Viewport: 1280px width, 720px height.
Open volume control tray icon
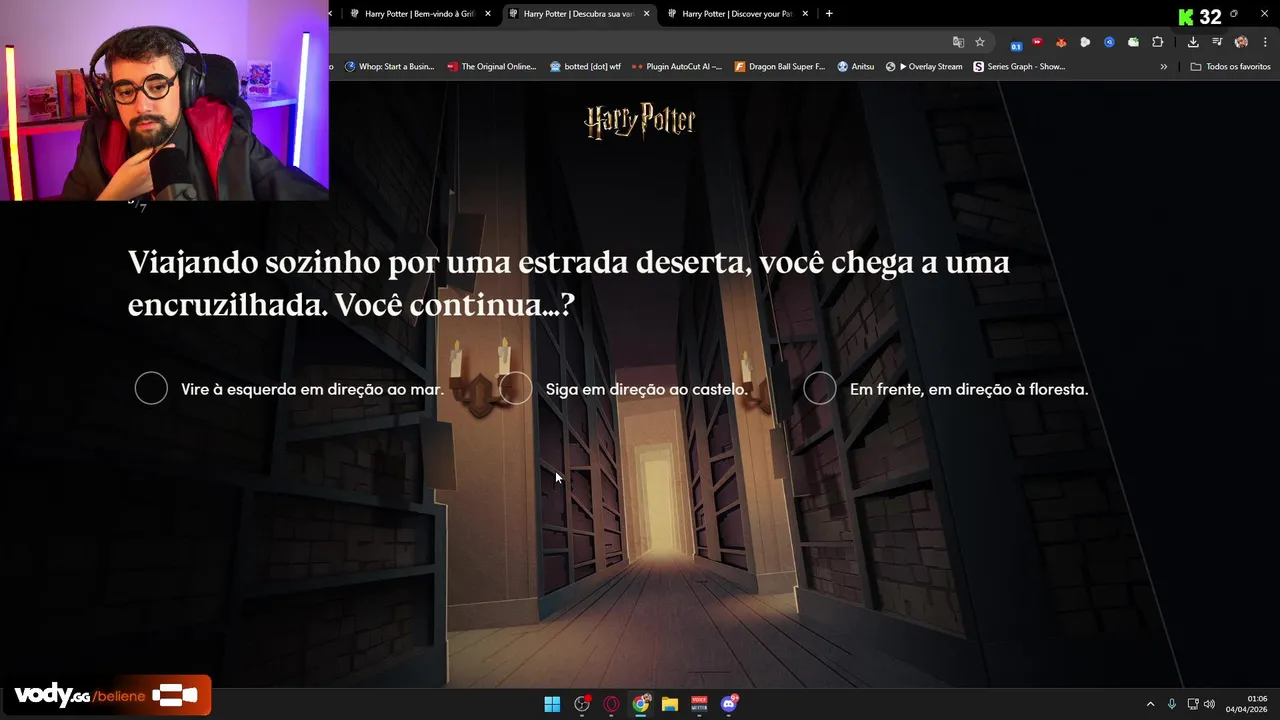click(x=1209, y=704)
